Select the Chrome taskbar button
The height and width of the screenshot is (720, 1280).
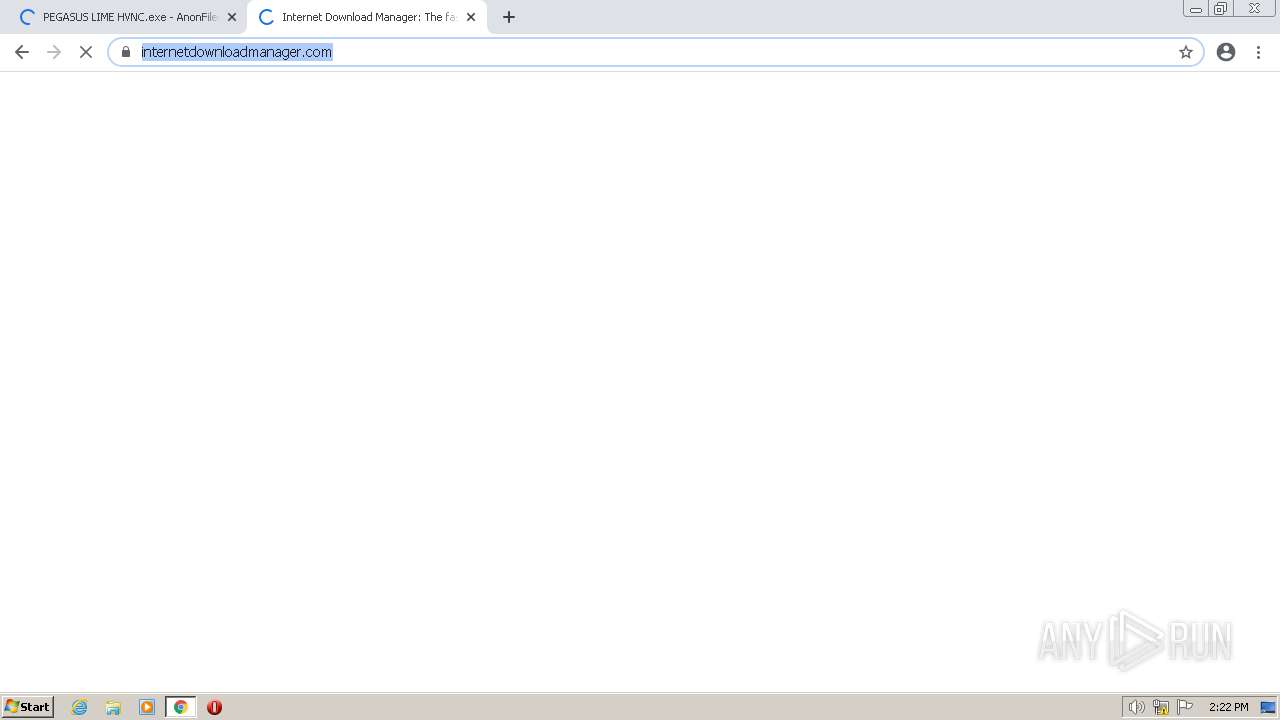181,707
